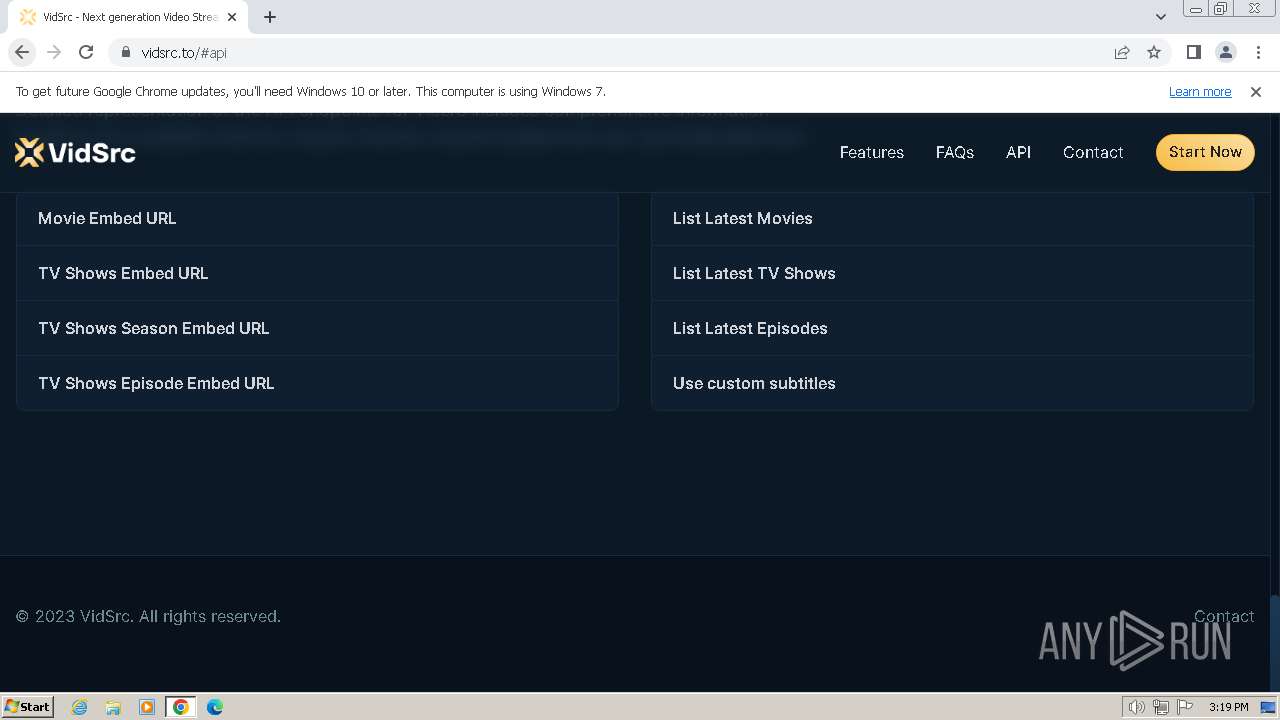Open a new browser tab
This screenshot has width=1280, height=720.
[x=270, y=17]
